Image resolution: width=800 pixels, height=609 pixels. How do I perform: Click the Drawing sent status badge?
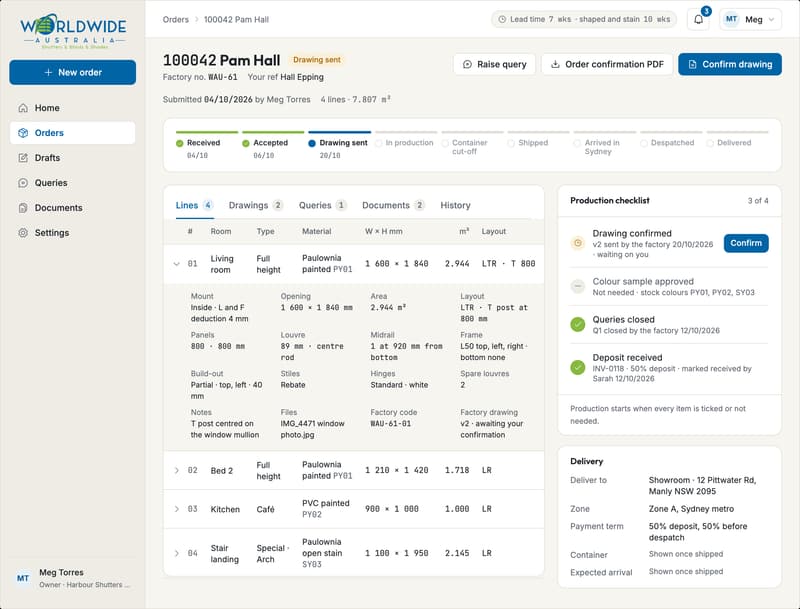(317, 60)
